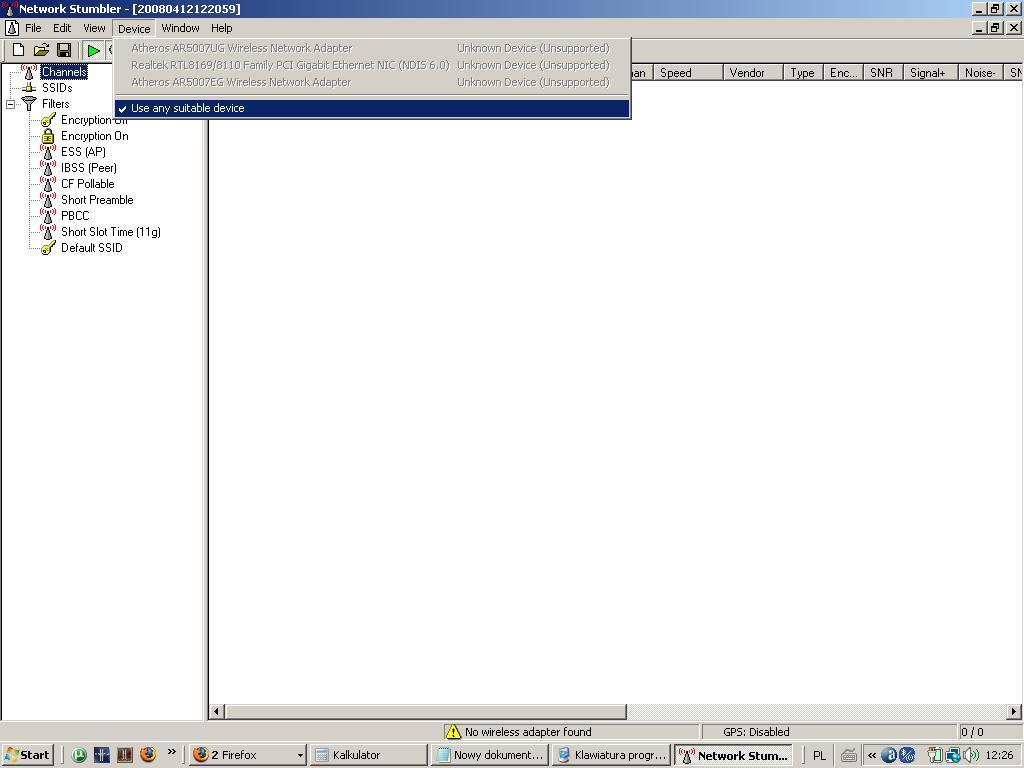Click the speaker volume tray icon
This screenshot has height=768, width=1024.
click(x=970, y=755)
